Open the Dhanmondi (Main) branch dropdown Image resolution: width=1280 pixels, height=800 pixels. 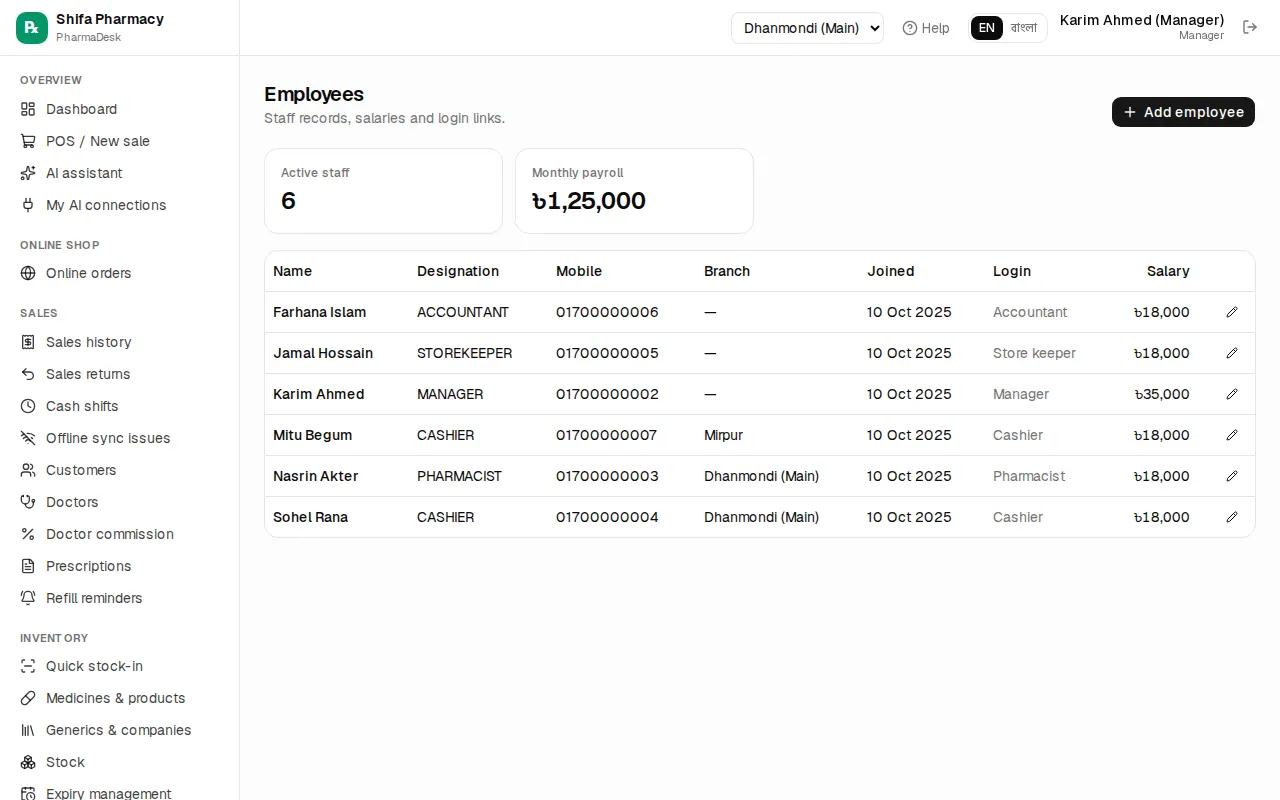807,28
